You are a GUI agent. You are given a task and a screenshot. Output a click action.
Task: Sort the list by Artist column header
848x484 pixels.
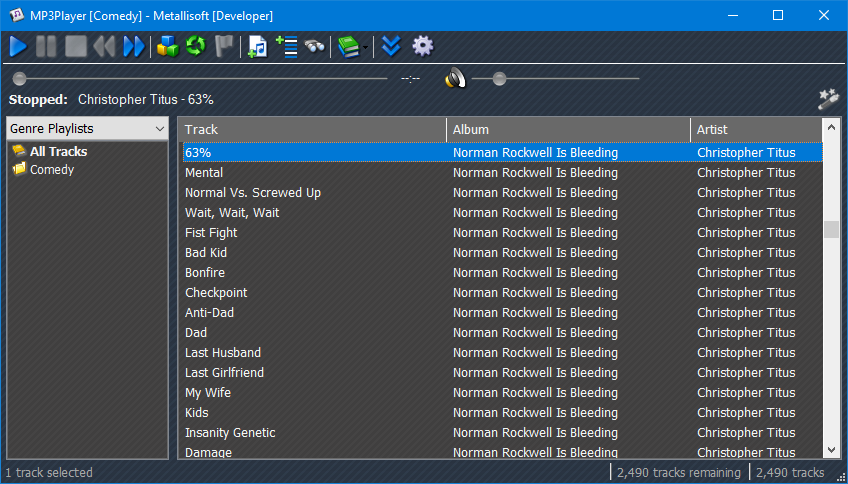point(755,129)
